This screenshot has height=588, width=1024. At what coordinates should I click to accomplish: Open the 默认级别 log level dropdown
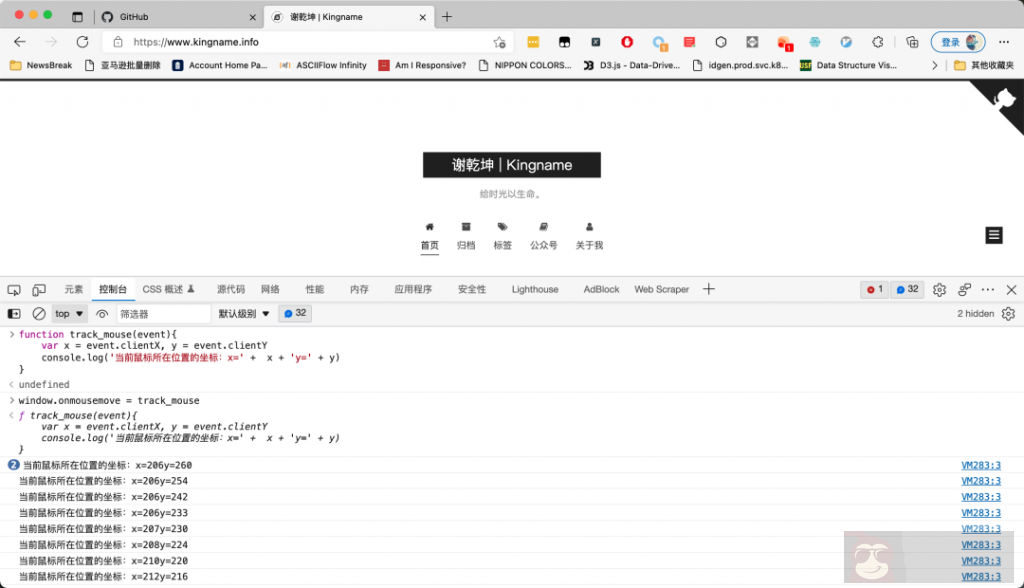tap(244, 314)
